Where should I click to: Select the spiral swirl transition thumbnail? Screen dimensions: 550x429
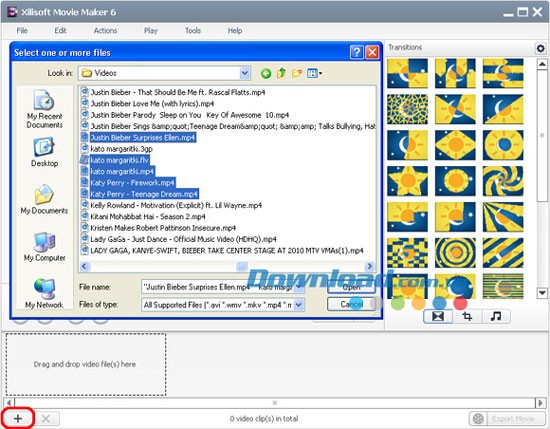click(x=503, y=181)
